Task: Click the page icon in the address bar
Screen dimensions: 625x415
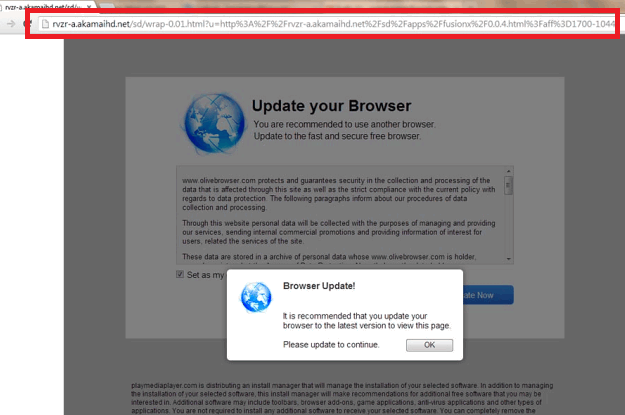Action: tap(45, 24)
